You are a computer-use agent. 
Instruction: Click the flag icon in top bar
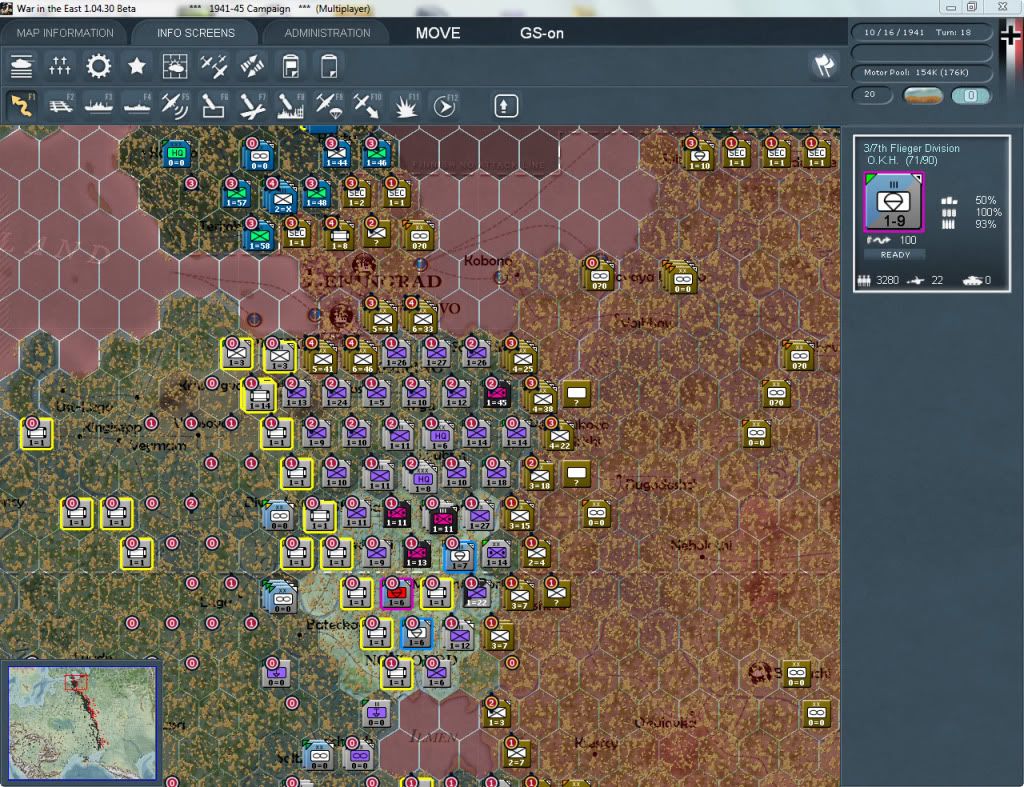pos(824,65)
